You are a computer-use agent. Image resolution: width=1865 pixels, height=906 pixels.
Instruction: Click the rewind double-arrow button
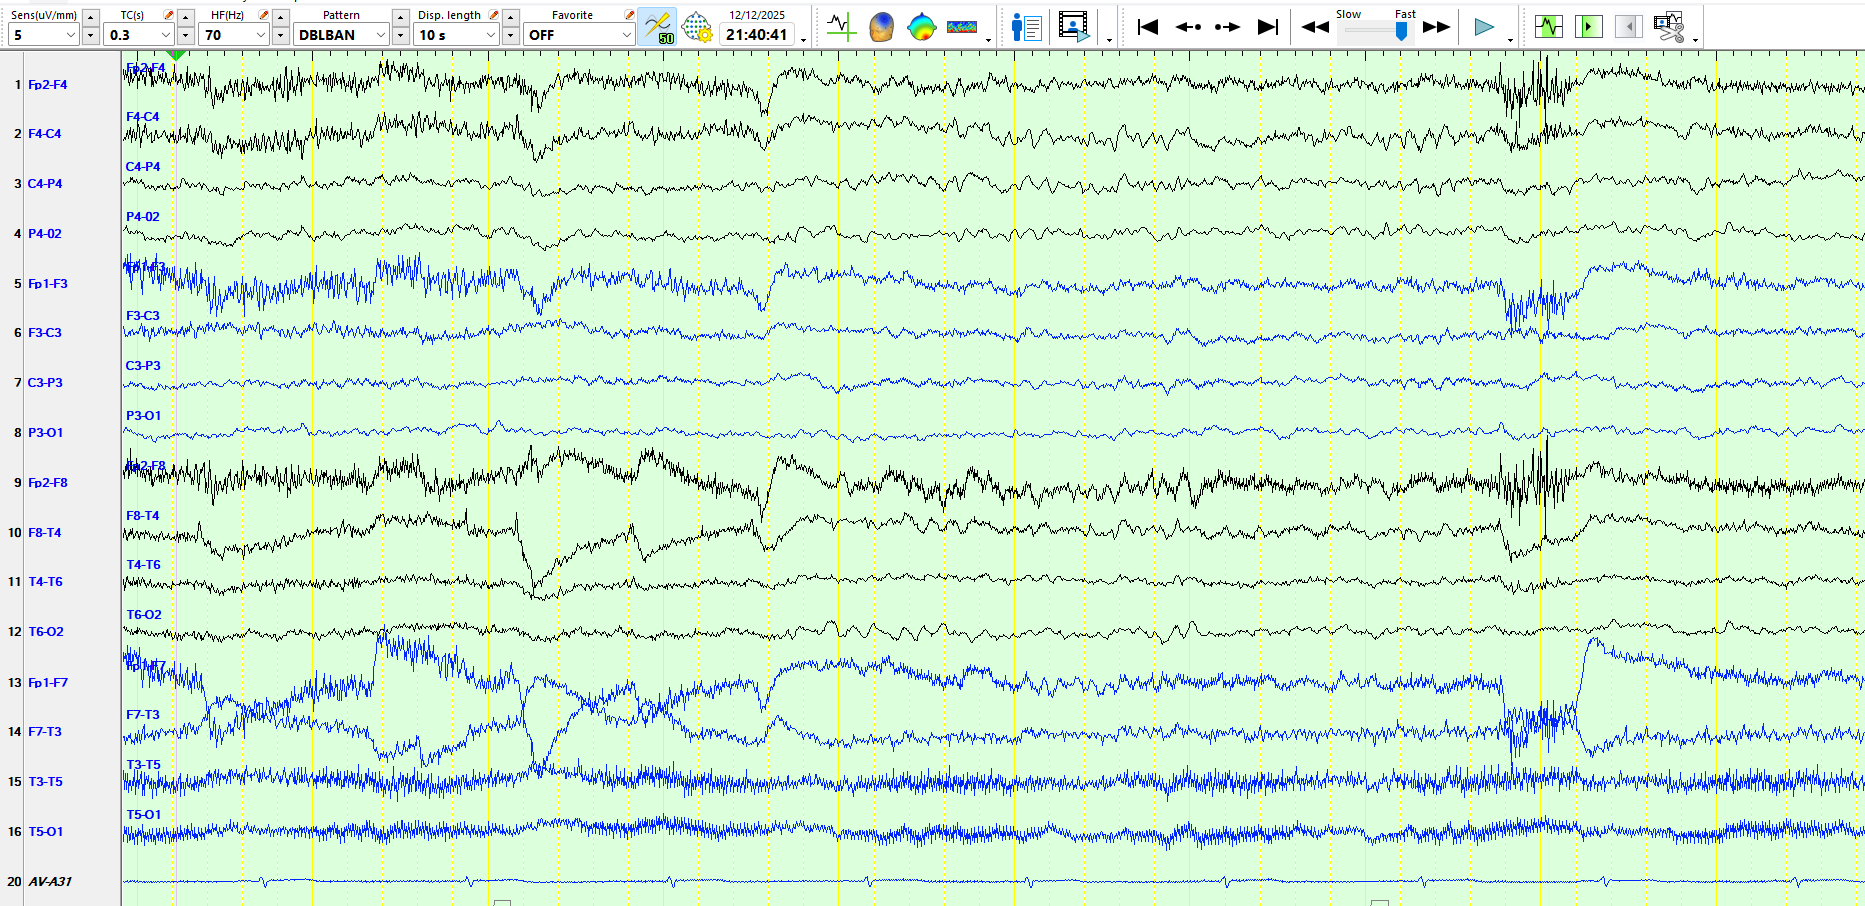pos(1315,27)
